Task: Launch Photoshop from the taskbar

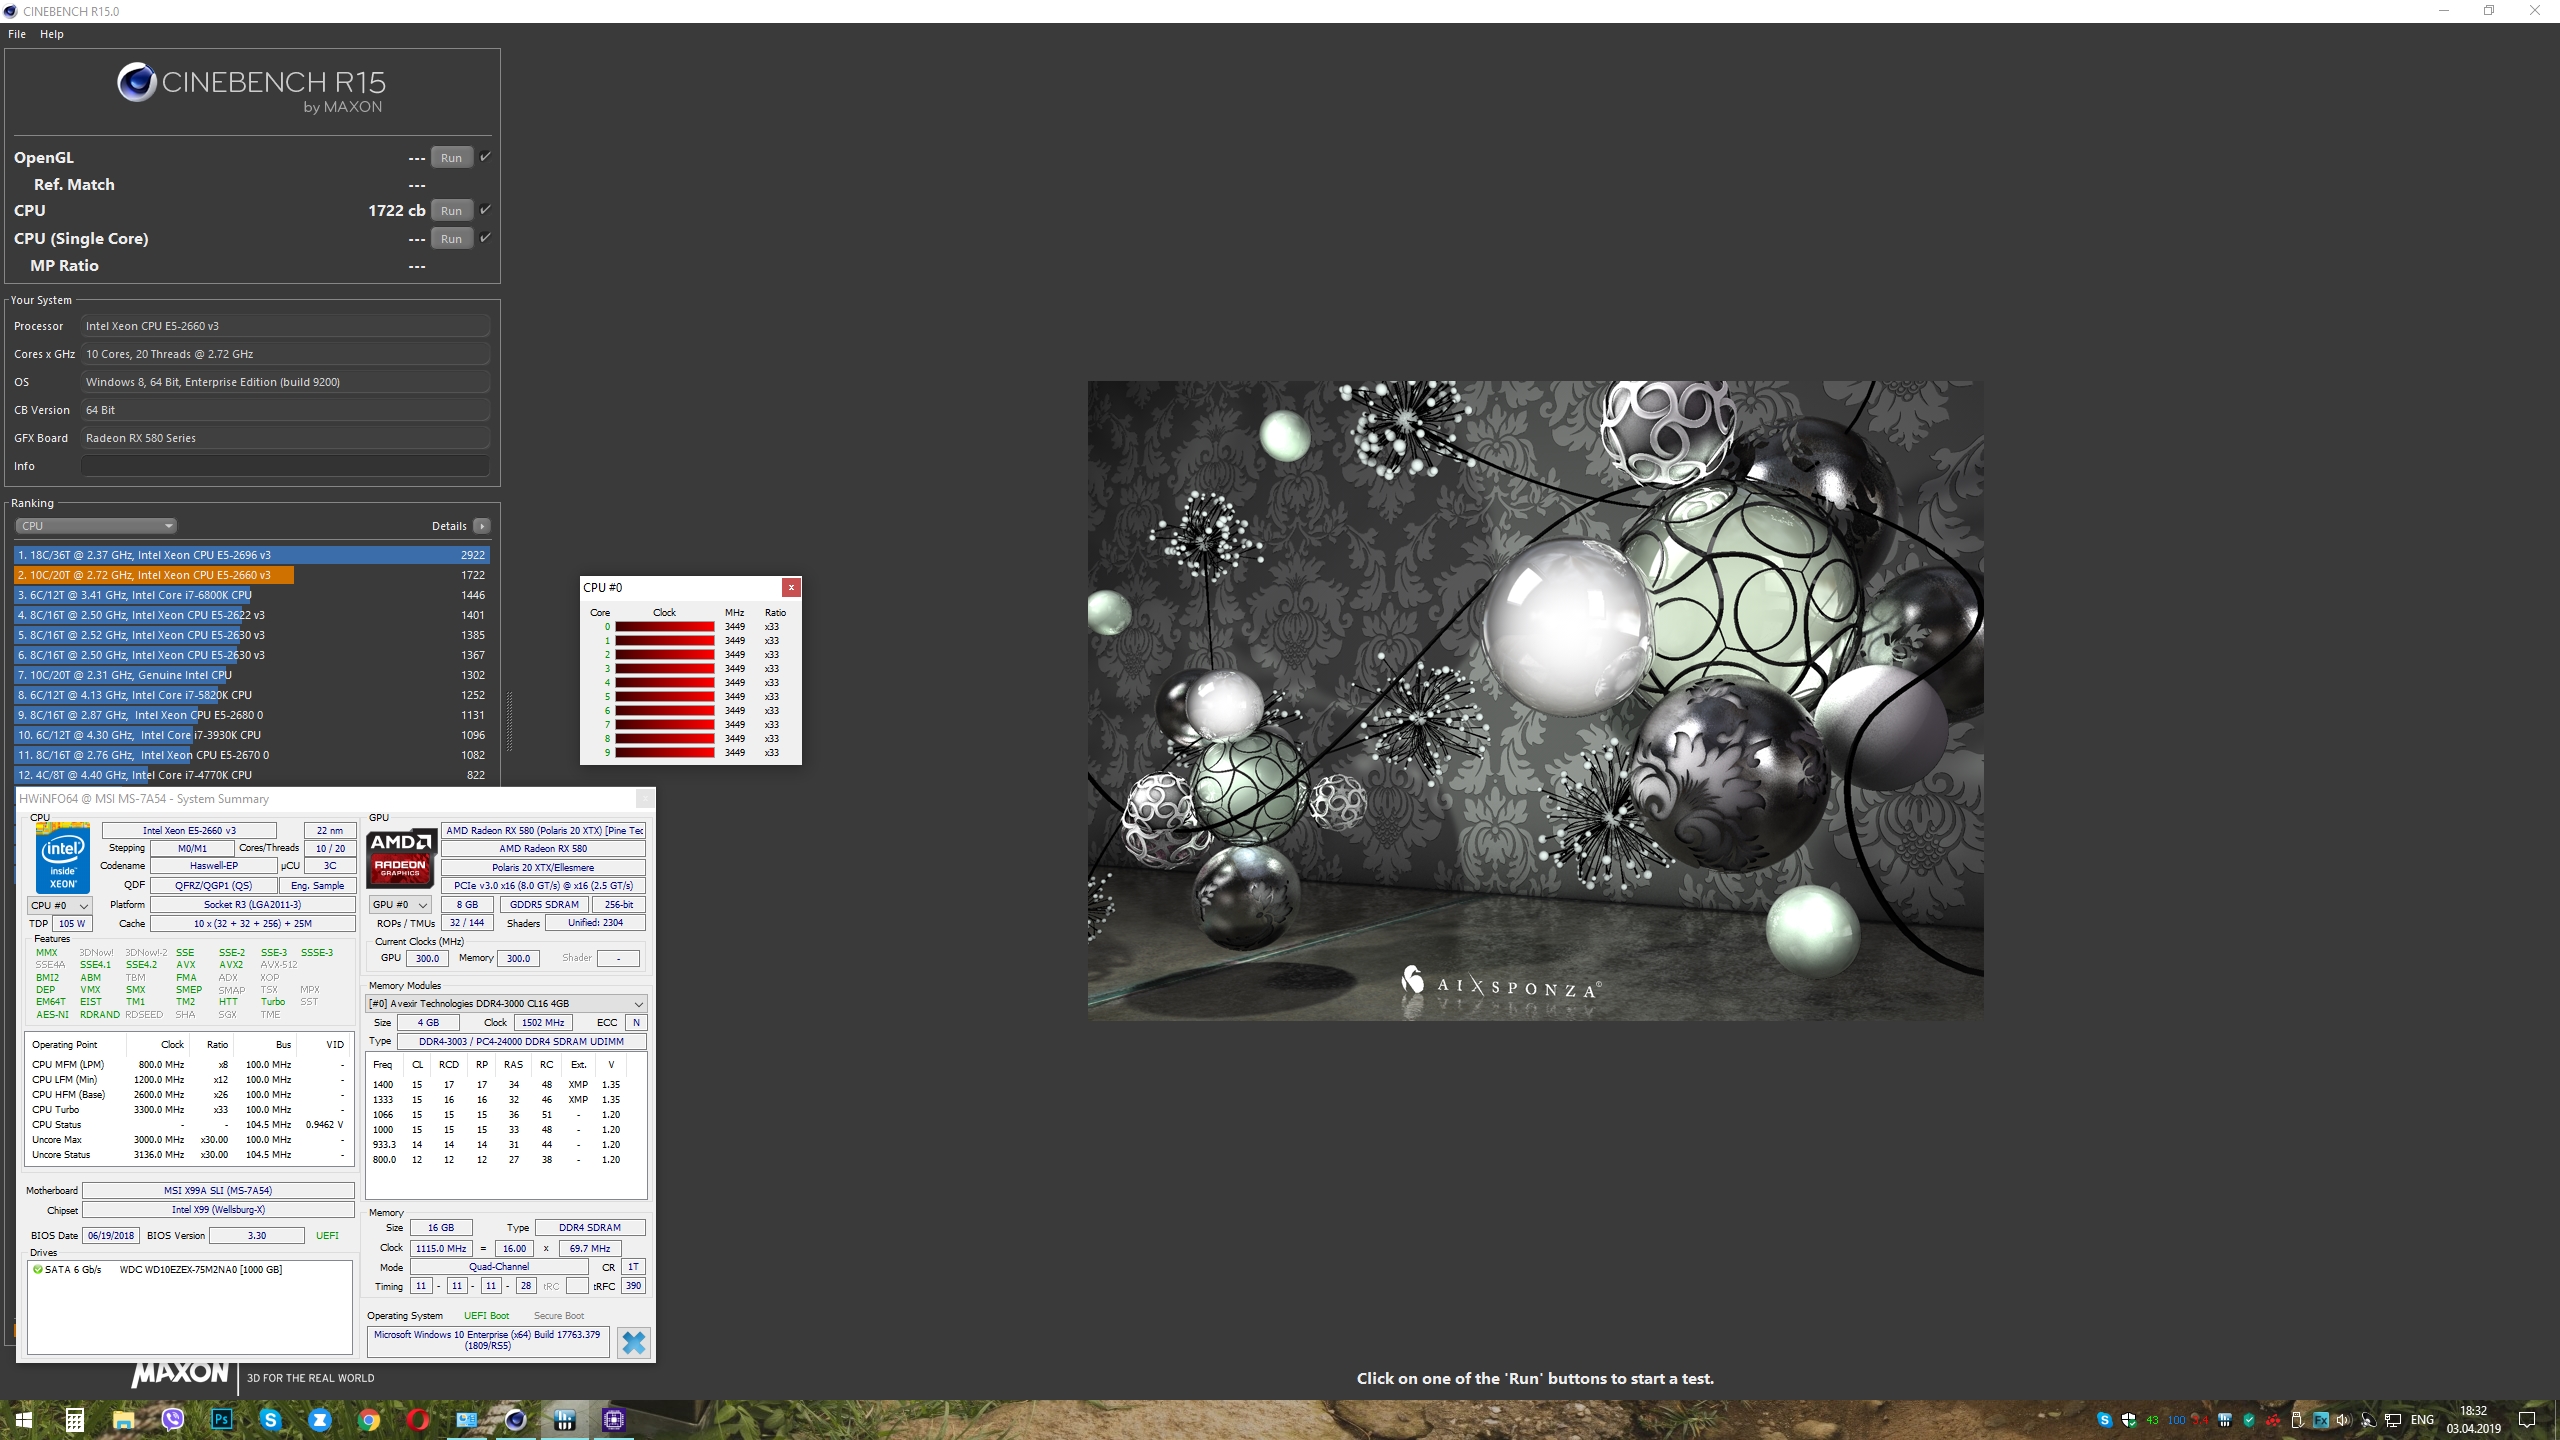Action: click(x=222, y=1419)
